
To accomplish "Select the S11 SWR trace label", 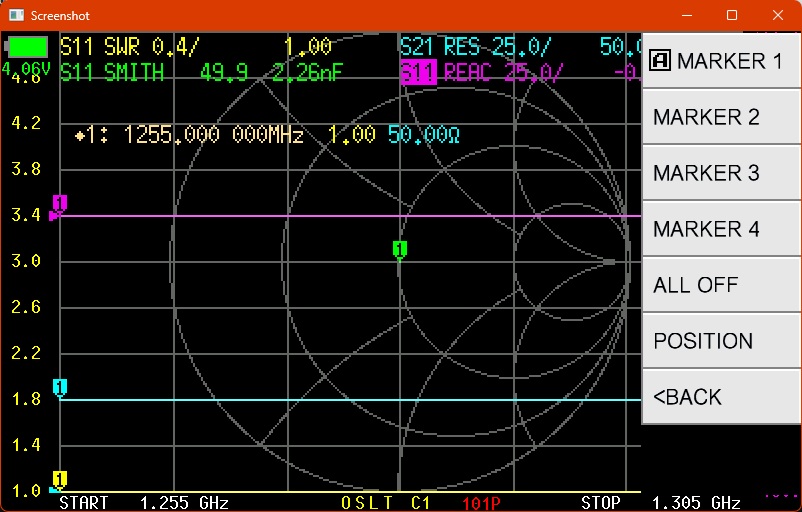I will tap(130, 47).
